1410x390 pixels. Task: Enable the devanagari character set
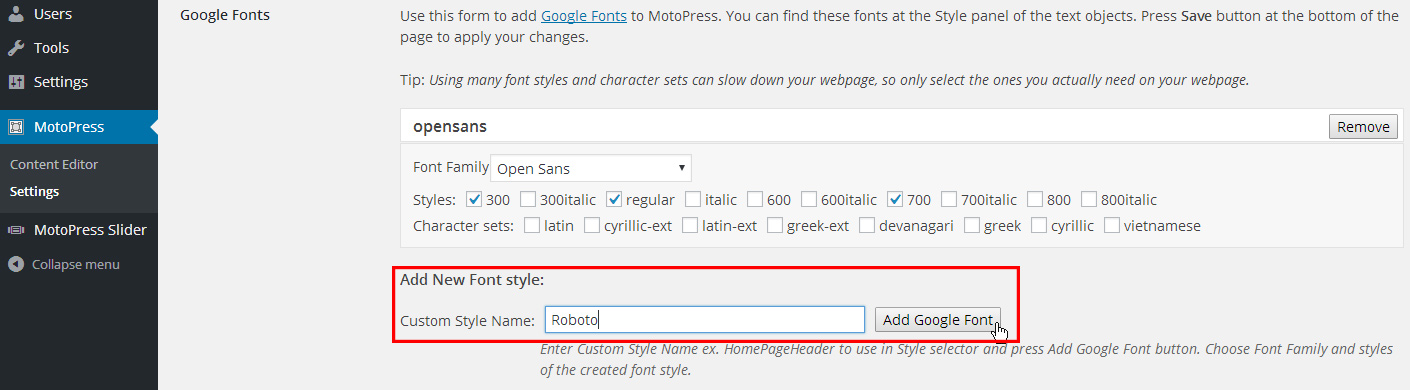[x=868, y=225]
